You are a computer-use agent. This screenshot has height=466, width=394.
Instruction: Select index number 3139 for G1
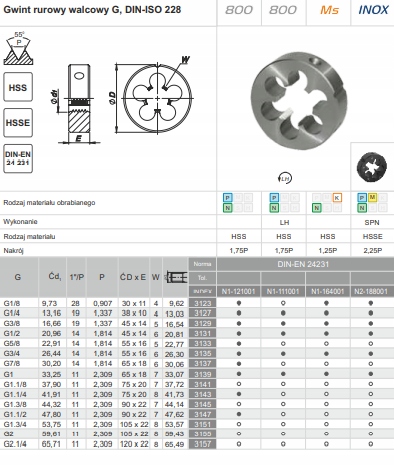tap(203, 374)
